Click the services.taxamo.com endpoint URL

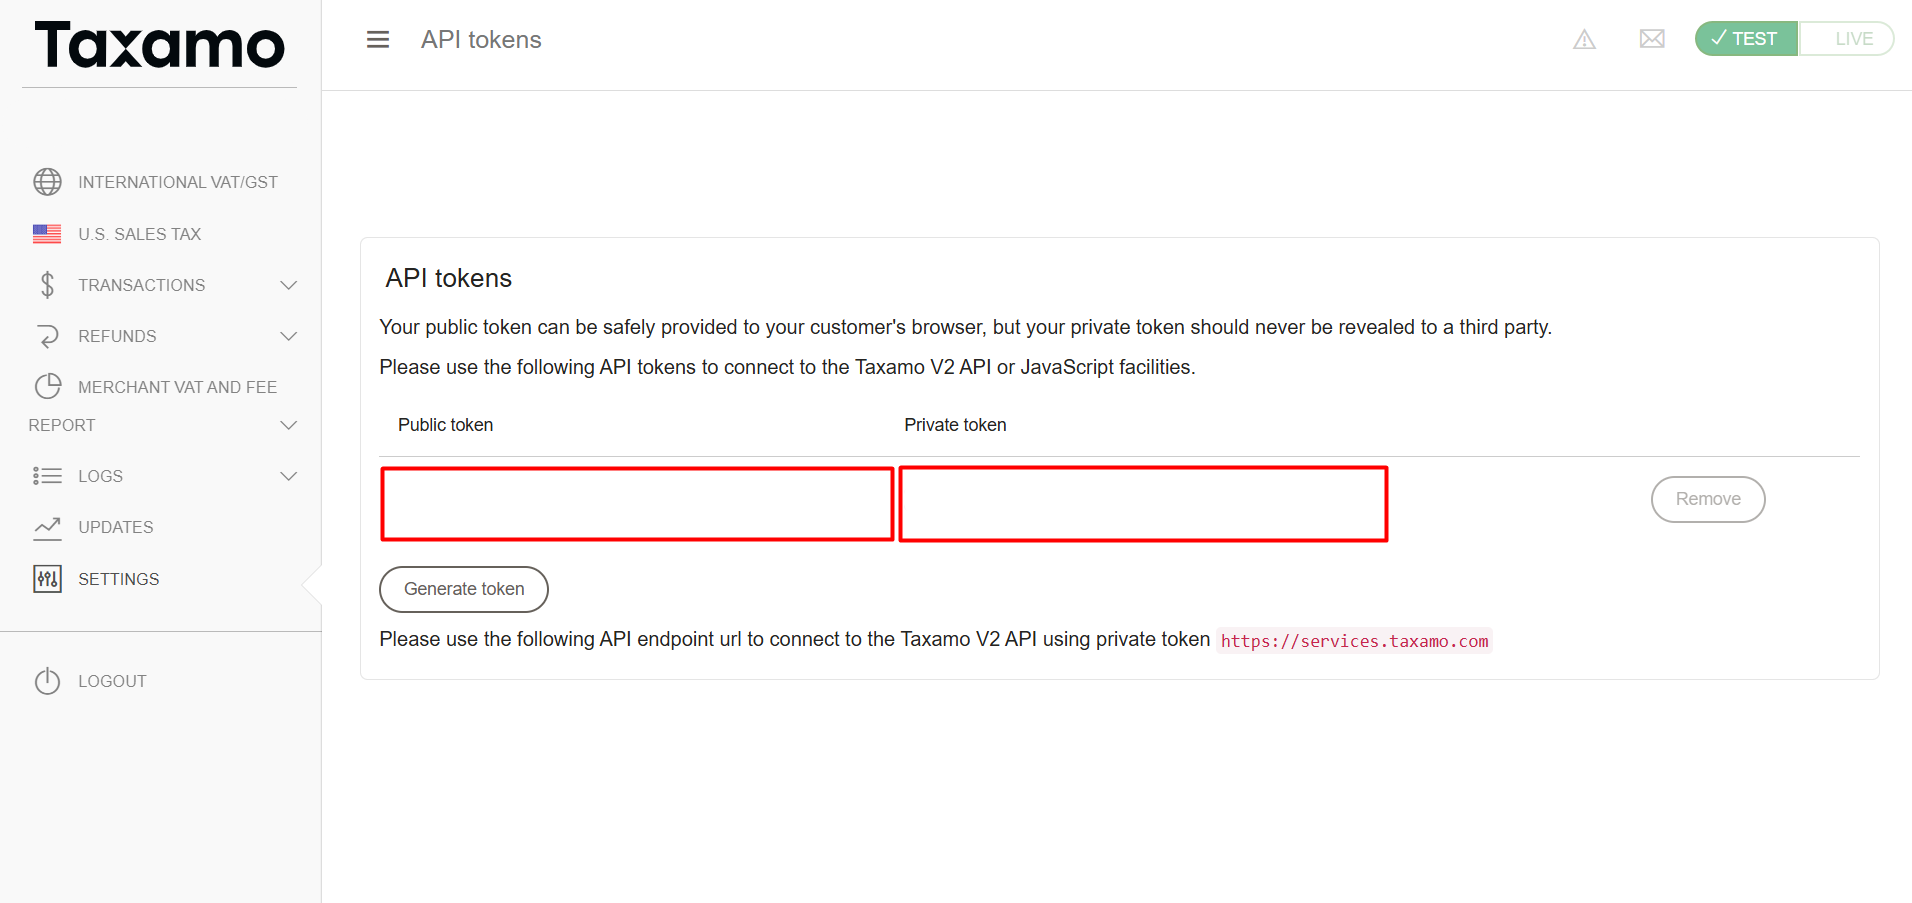1354,641
